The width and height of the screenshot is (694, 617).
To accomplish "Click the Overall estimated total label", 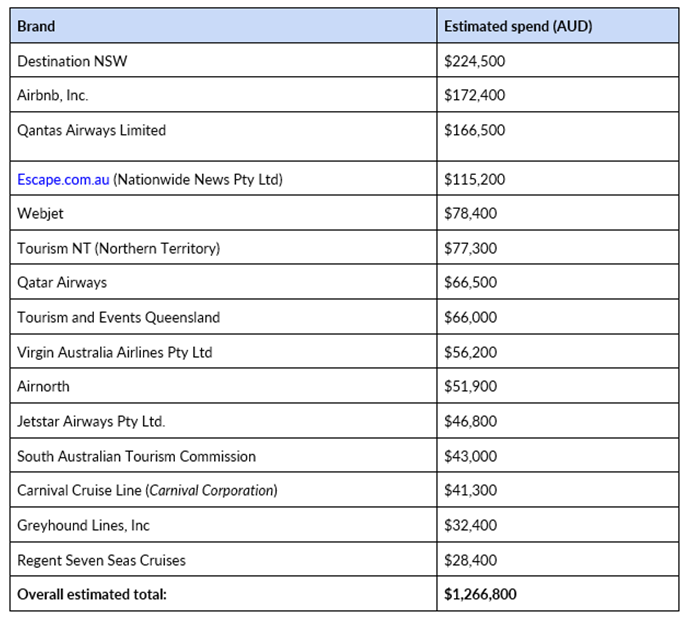I will 92,594.
